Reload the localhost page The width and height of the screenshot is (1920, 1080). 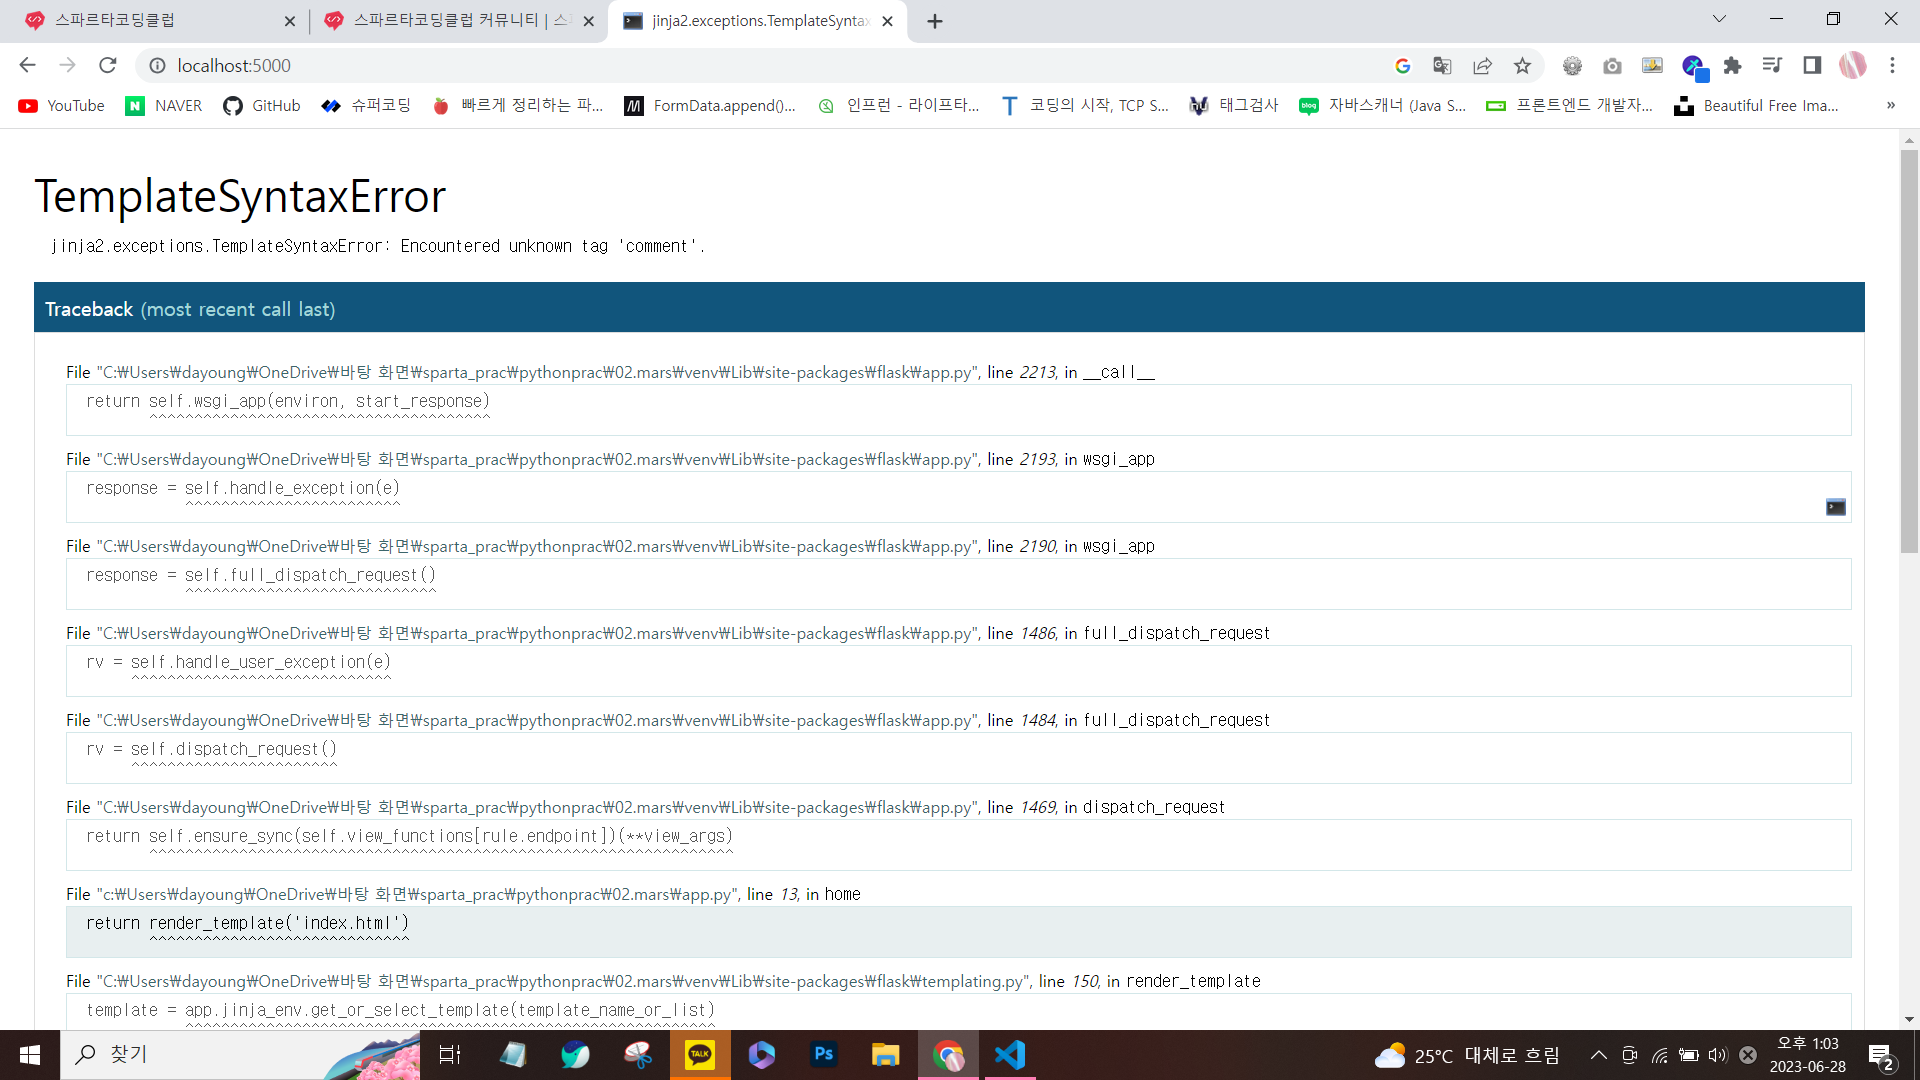point(108,65)
